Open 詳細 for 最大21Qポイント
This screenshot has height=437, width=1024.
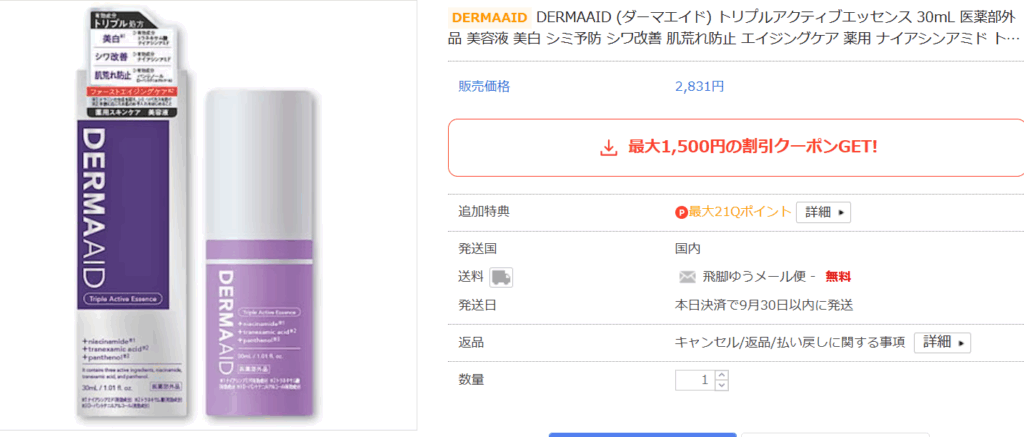pos(823,212)
